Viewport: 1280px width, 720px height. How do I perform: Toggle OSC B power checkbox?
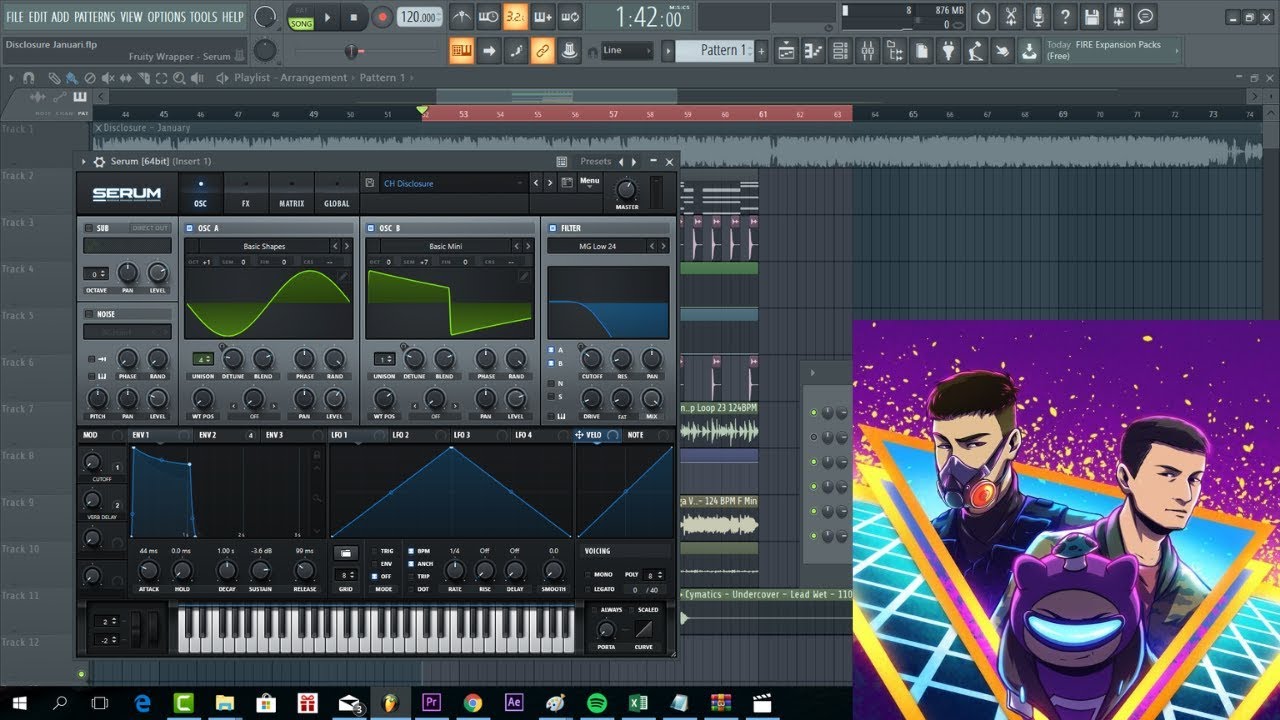click(x=371, y=228)
